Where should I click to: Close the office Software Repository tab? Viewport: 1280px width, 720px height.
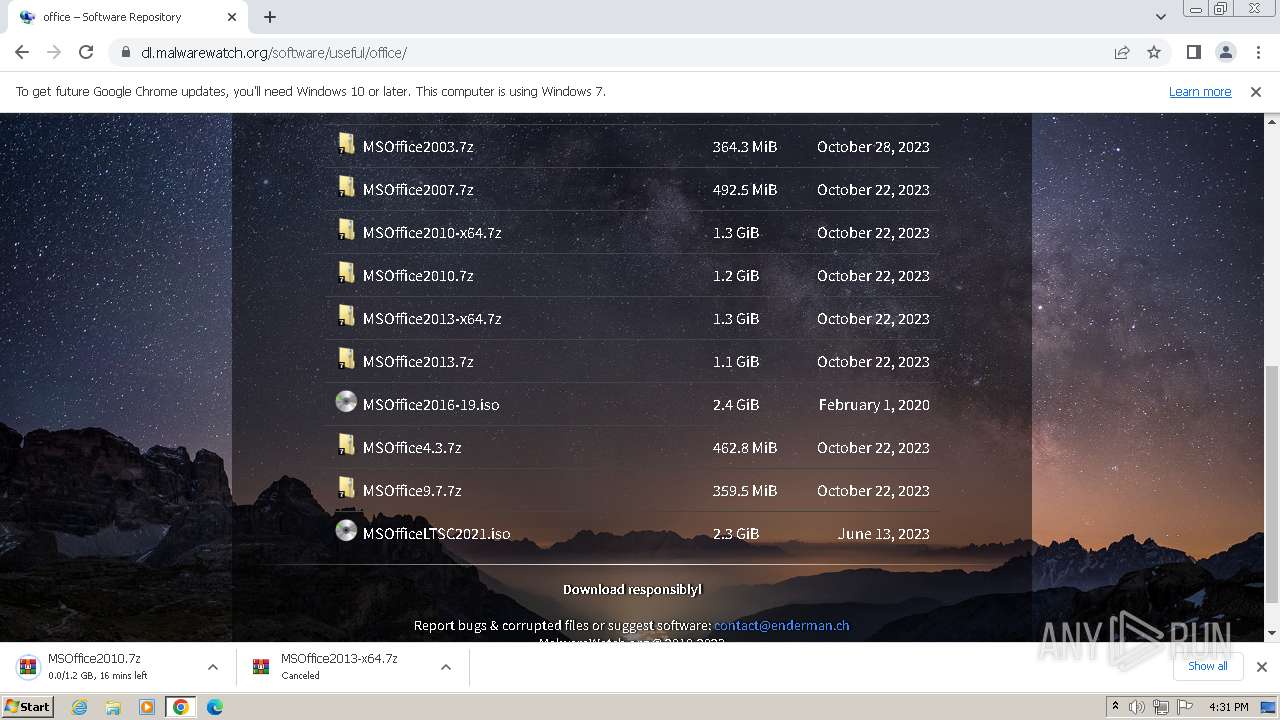click(x=232, y=17)
